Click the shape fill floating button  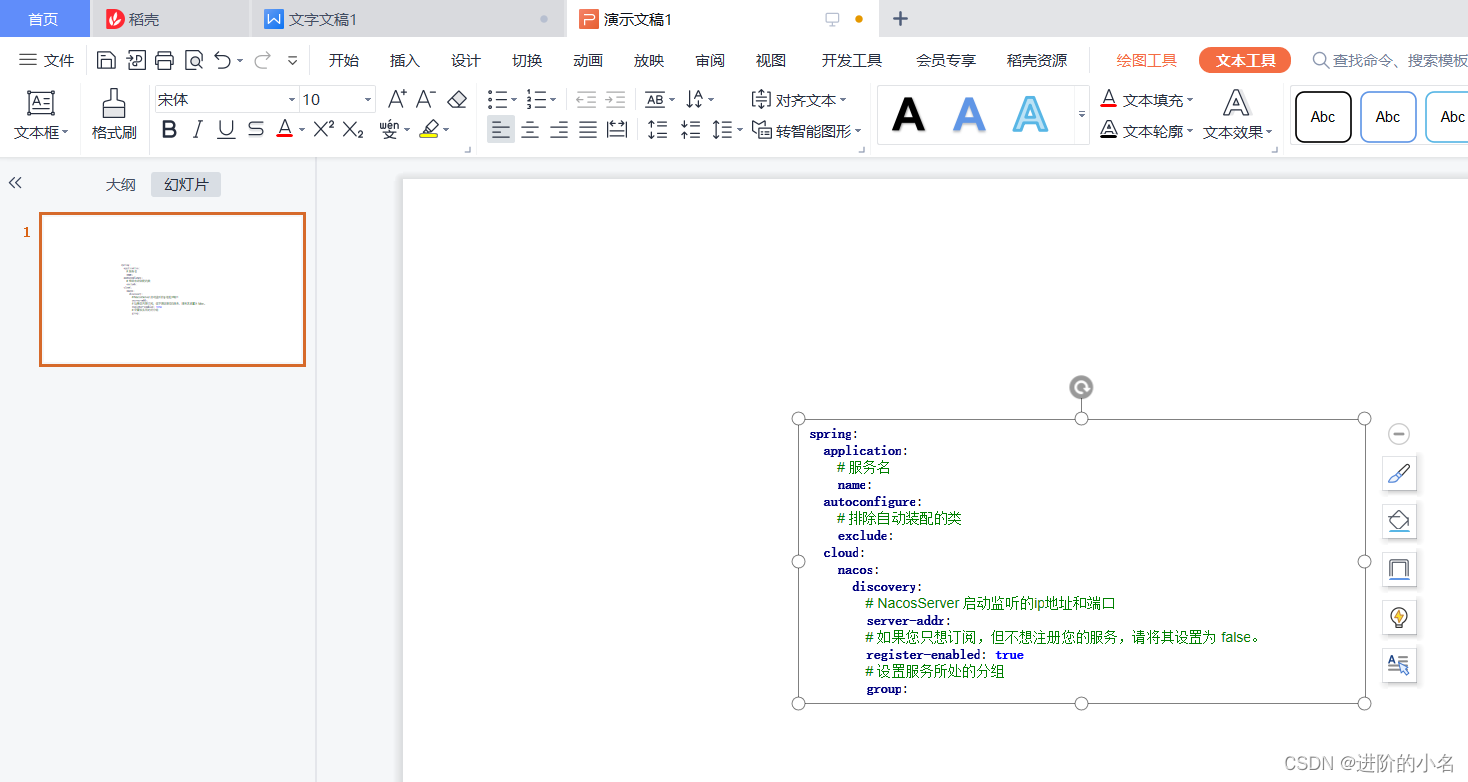tap(1399, 521)
